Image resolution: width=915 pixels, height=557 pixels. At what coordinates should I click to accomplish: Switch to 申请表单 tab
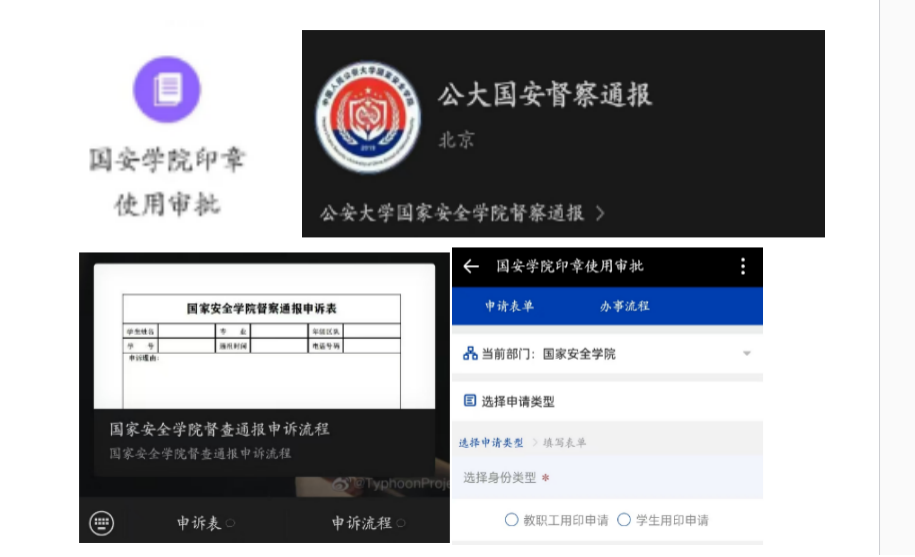click(x=509, y=306)
